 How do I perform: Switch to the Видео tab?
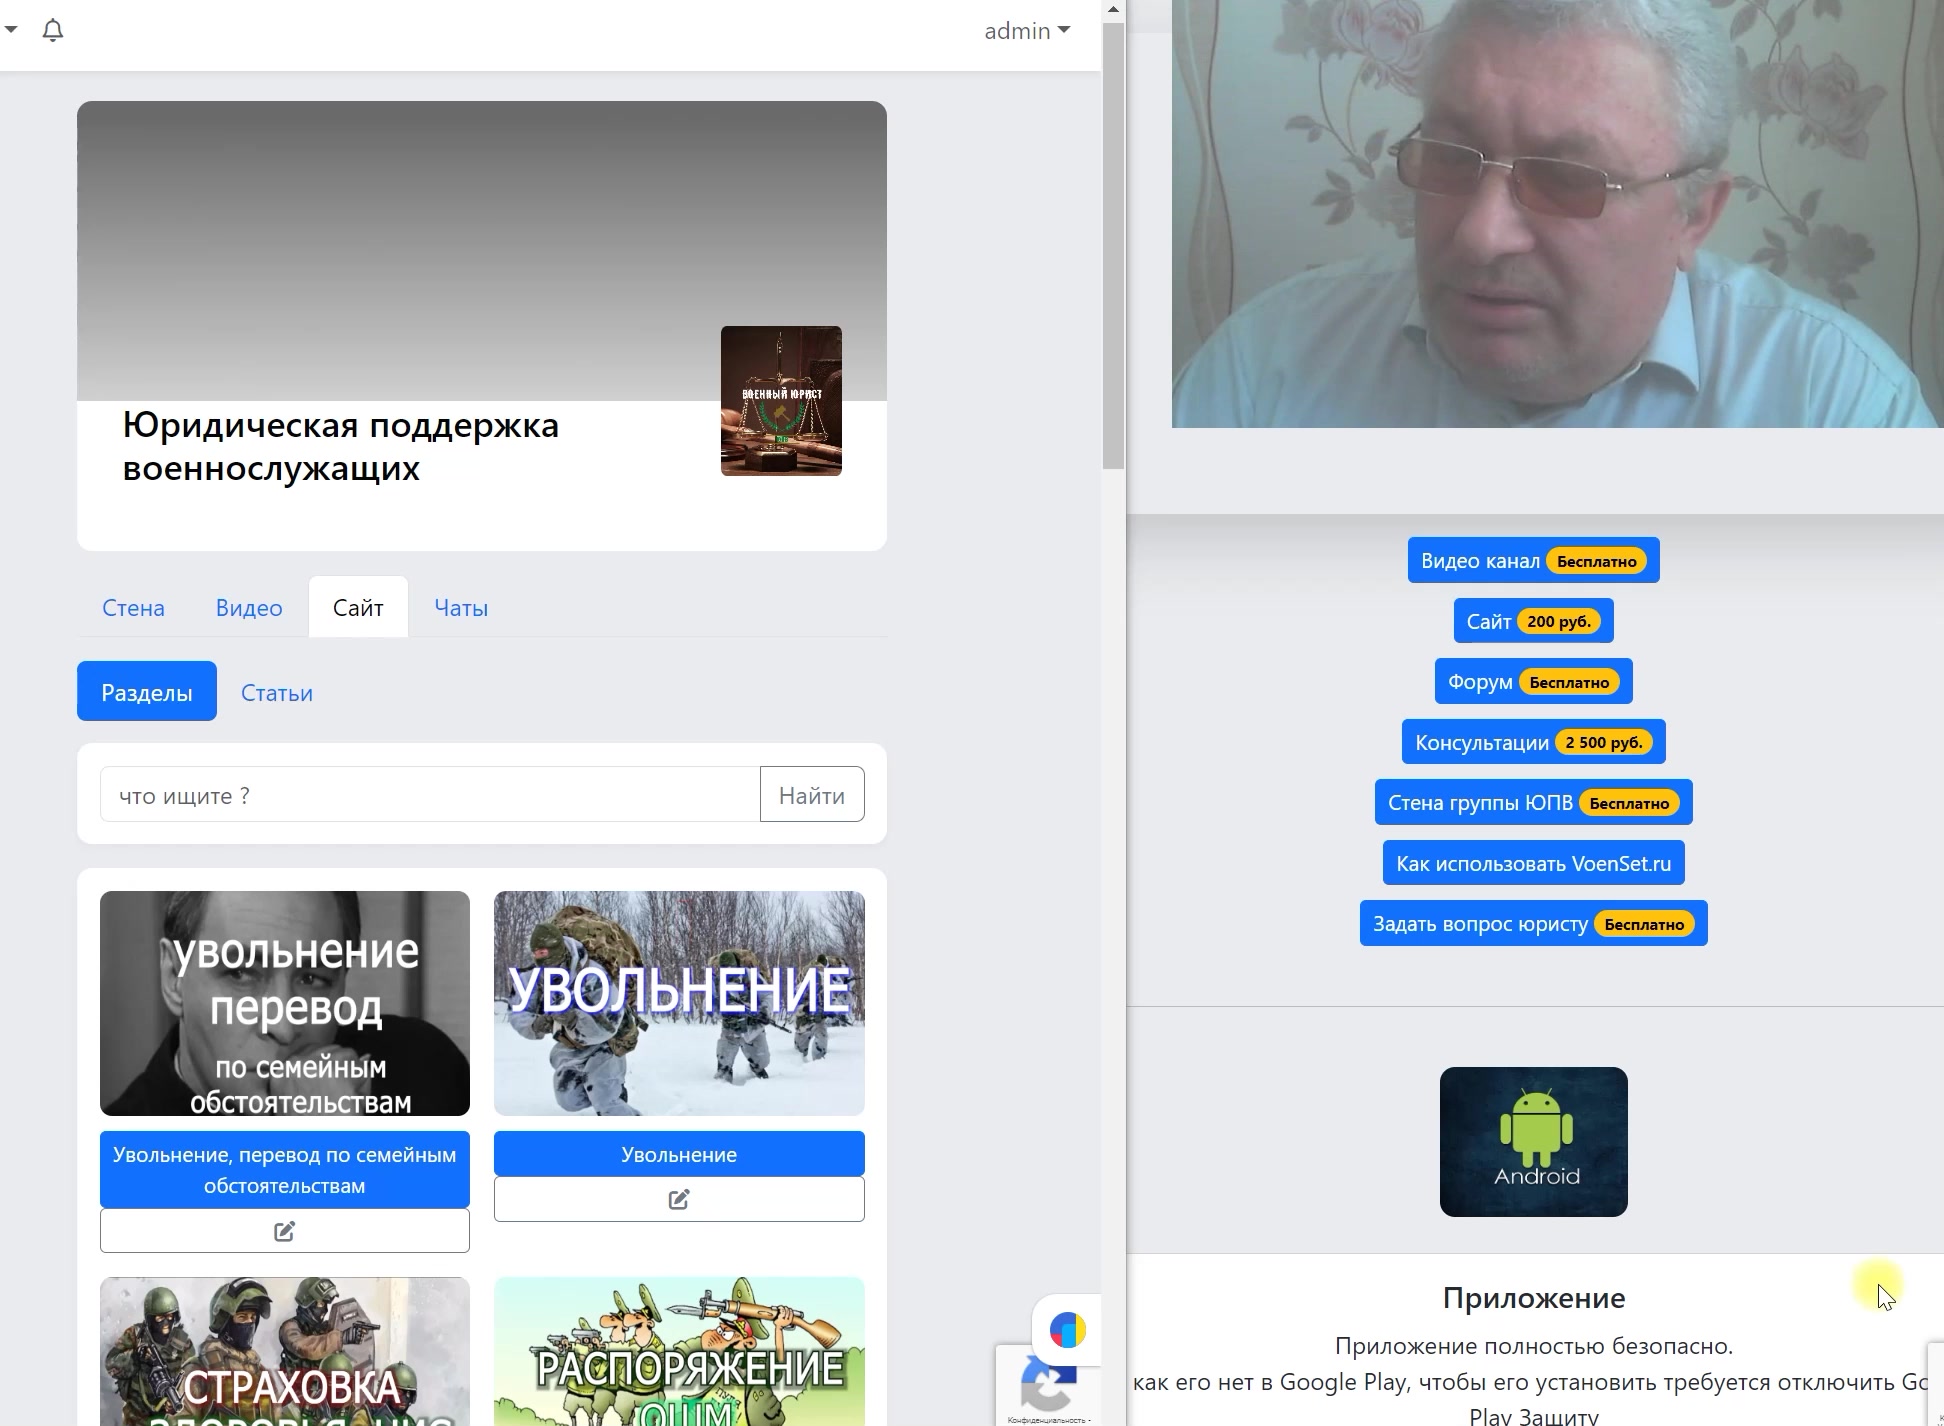coord(249,608)
